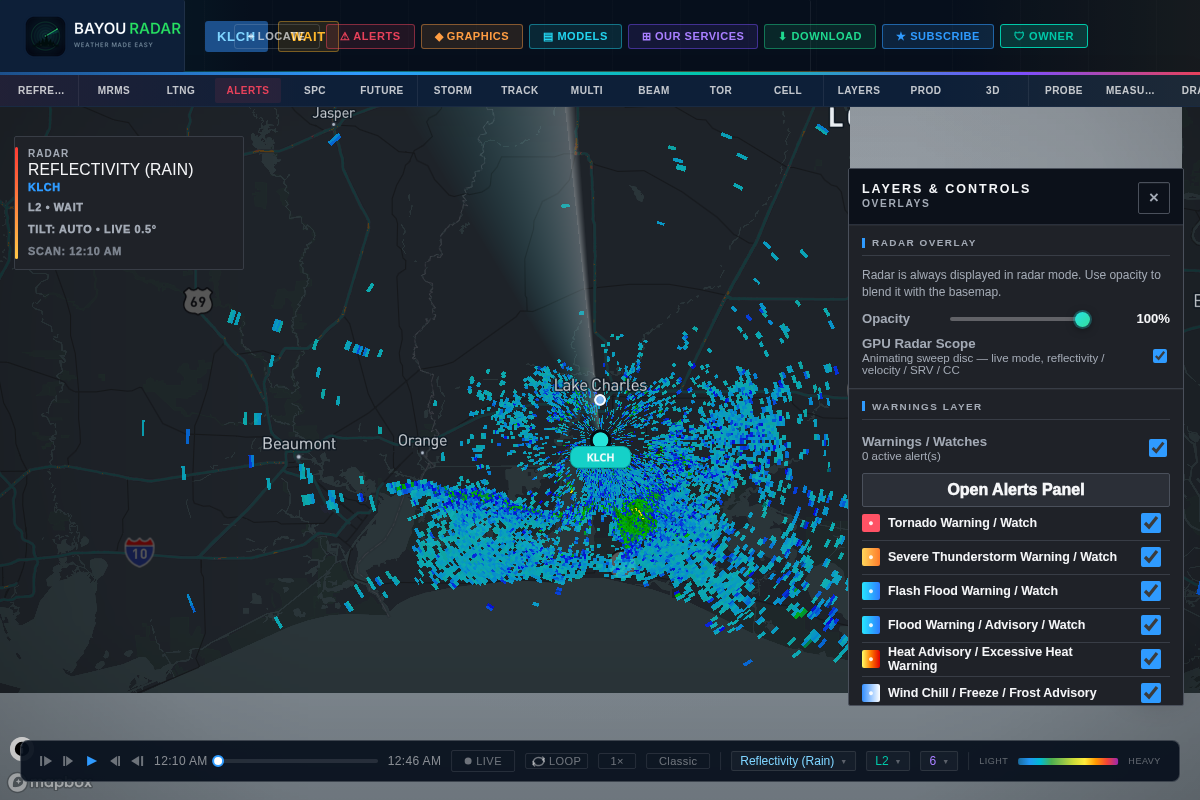The height and width of the screenshot is (800, 1200).
Task: Open the frame count 6 dropdown
Action: [939, 761]
